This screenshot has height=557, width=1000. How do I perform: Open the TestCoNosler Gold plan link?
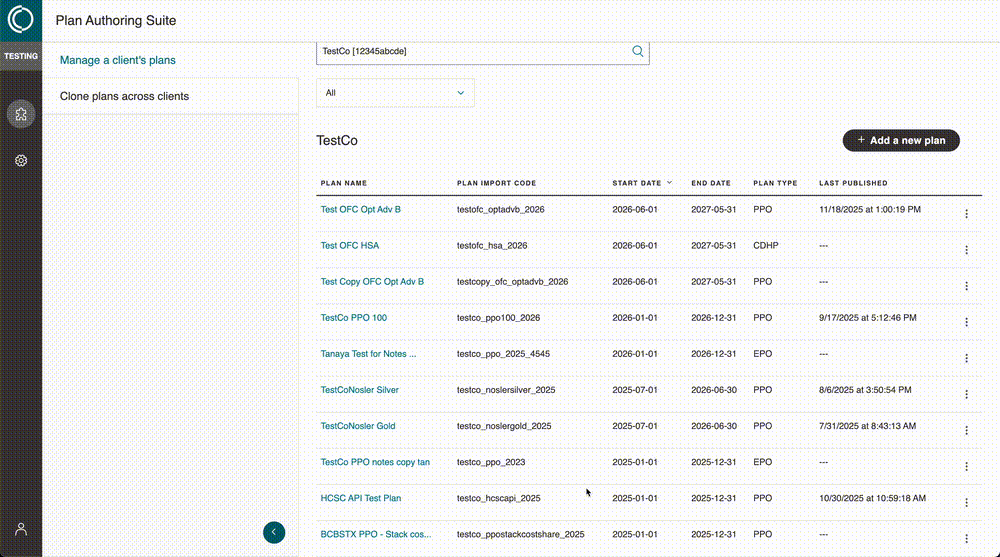click(x=358, y=426)
